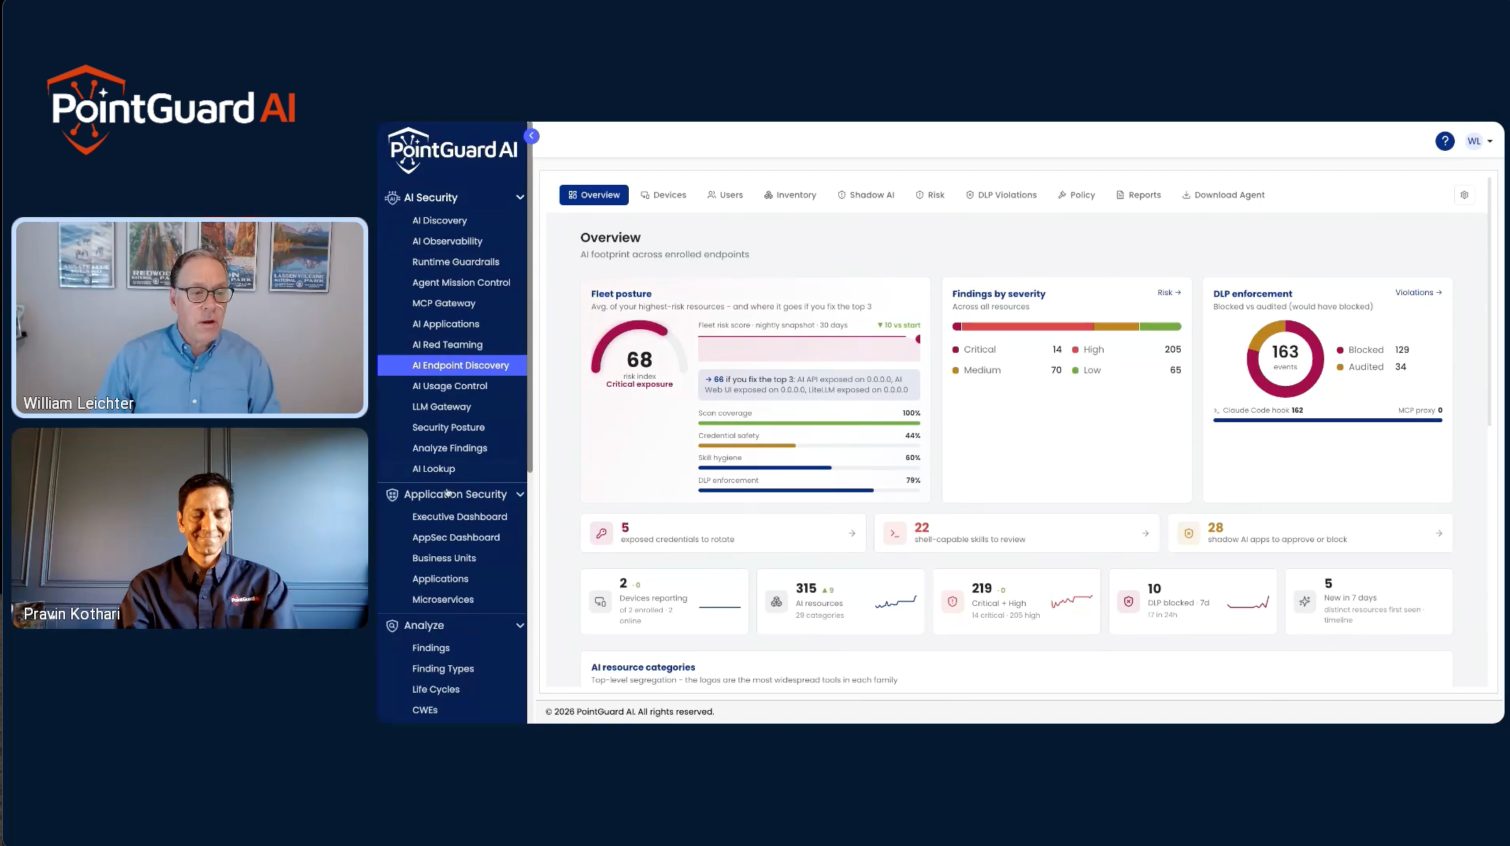The image size is (1510, 846).
Task: Open AI Red Teaming in the sidebar
Action: (x=447, y=345)
